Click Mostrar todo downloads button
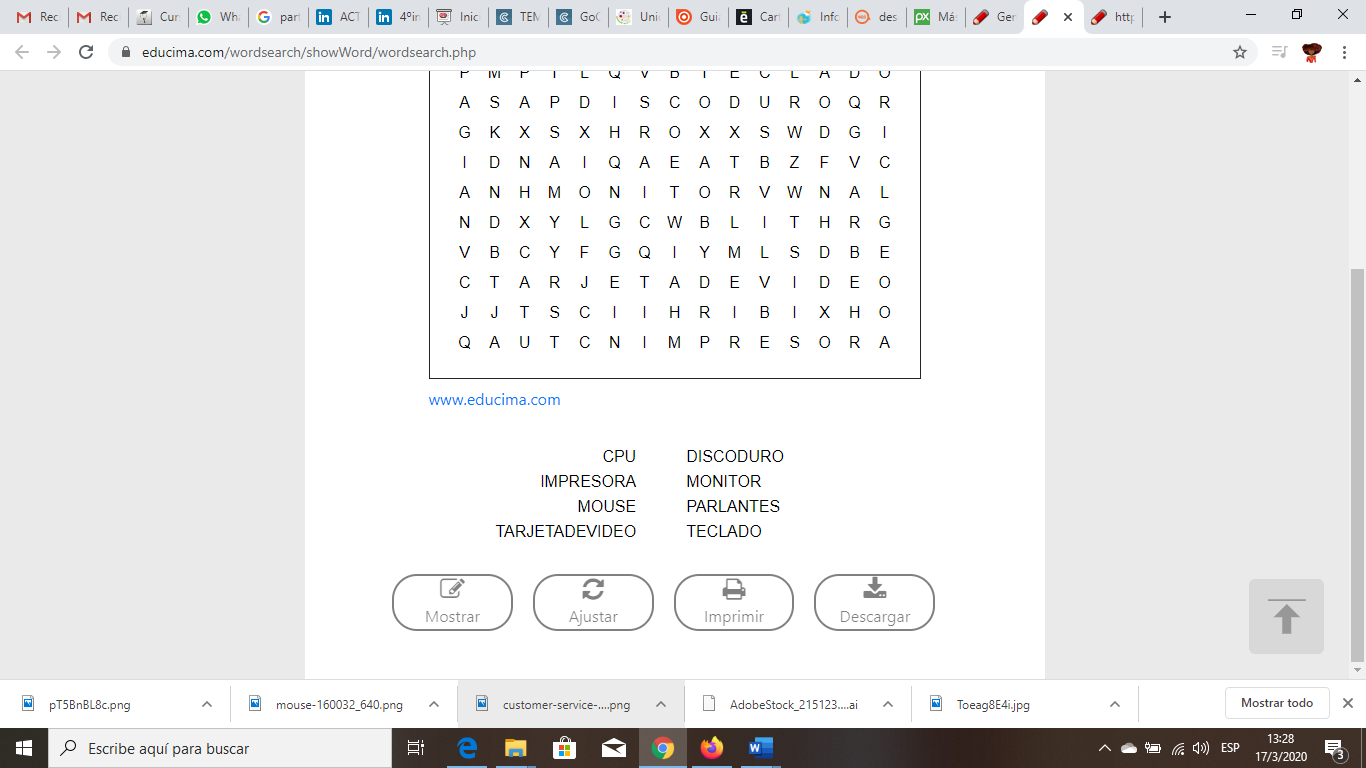 tap(1277, 703)
